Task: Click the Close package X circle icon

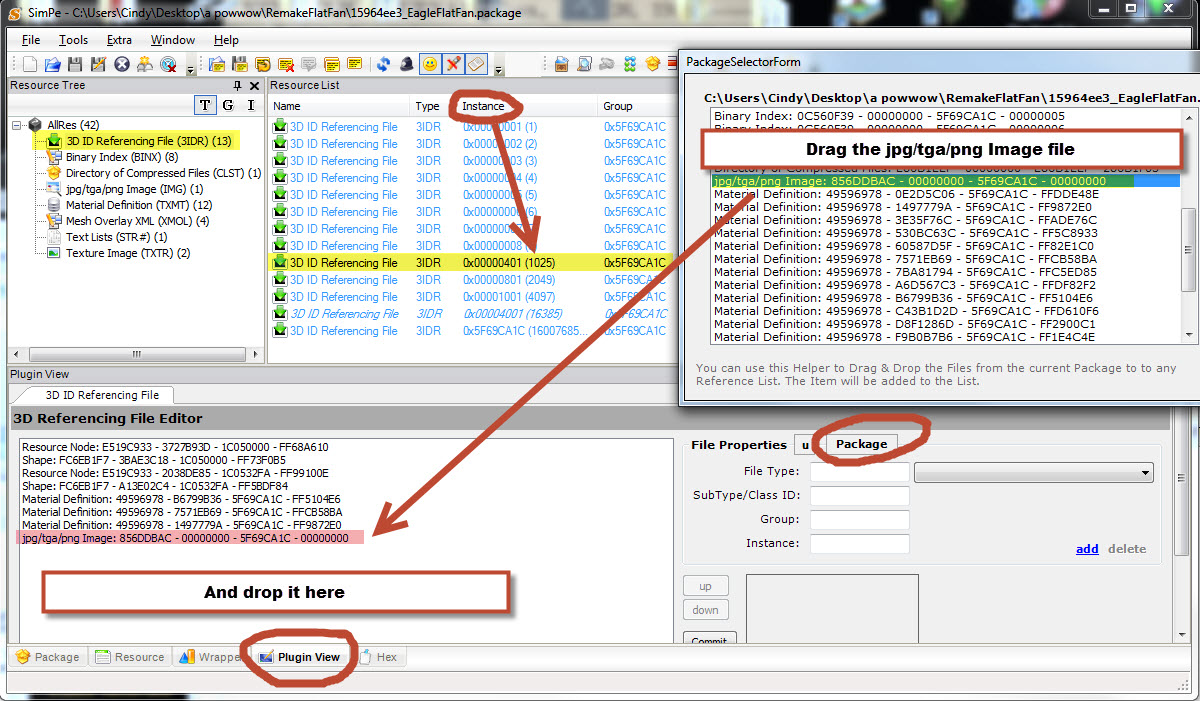Action: pyautogui.click(x=122, y=64)
